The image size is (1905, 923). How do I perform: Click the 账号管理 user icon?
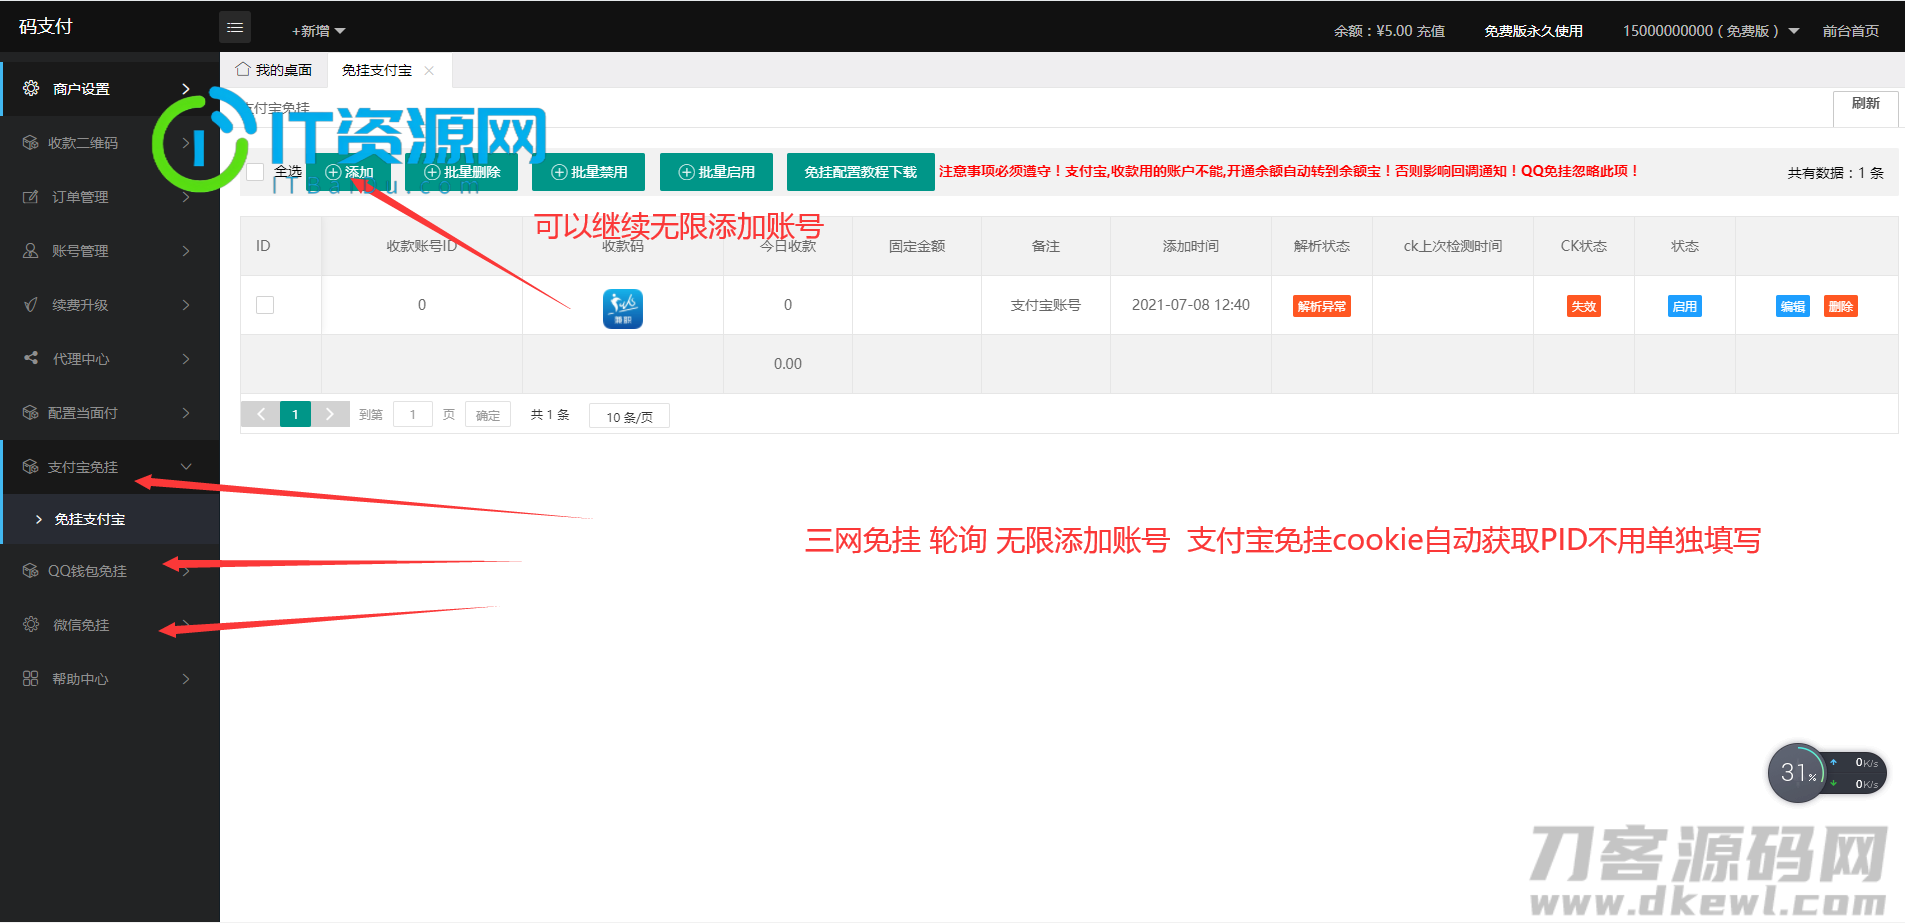tap(31, 251)
